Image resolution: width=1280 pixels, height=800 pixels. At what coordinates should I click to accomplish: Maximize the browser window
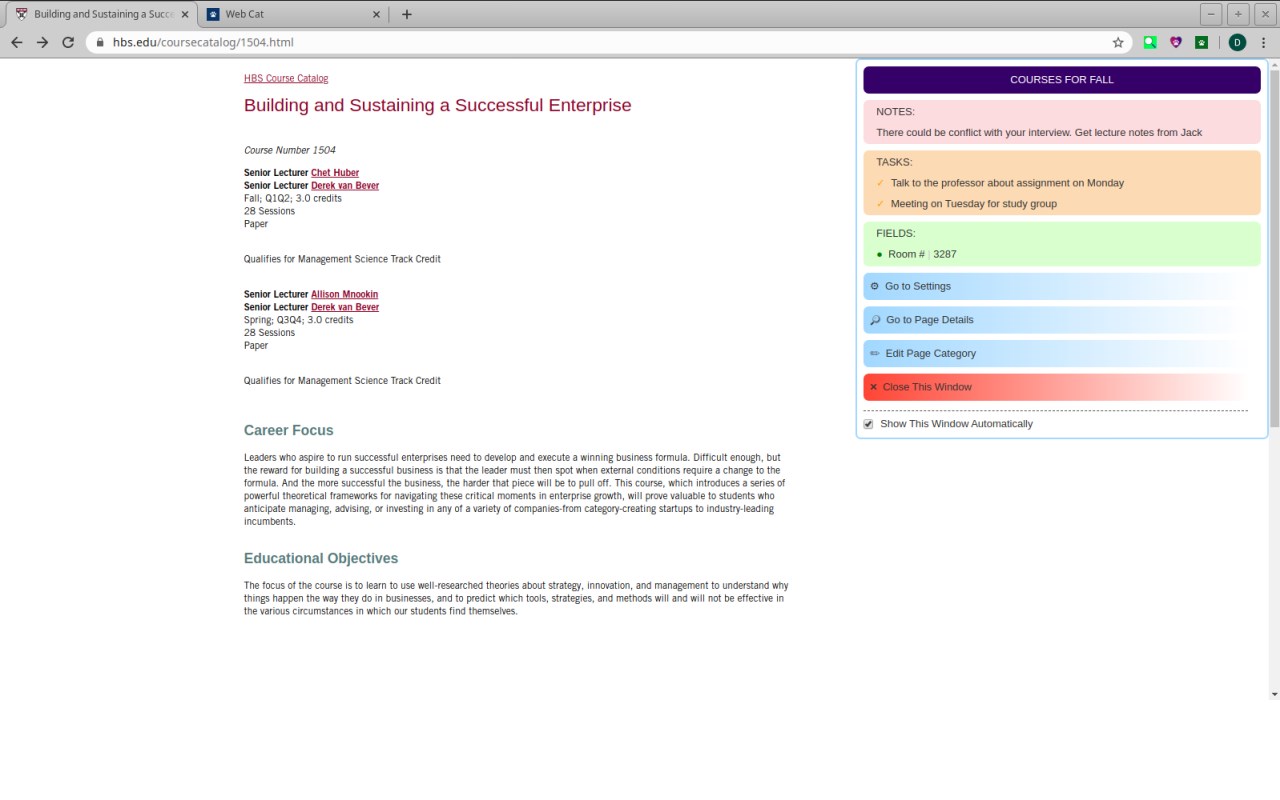(1238, 14)
